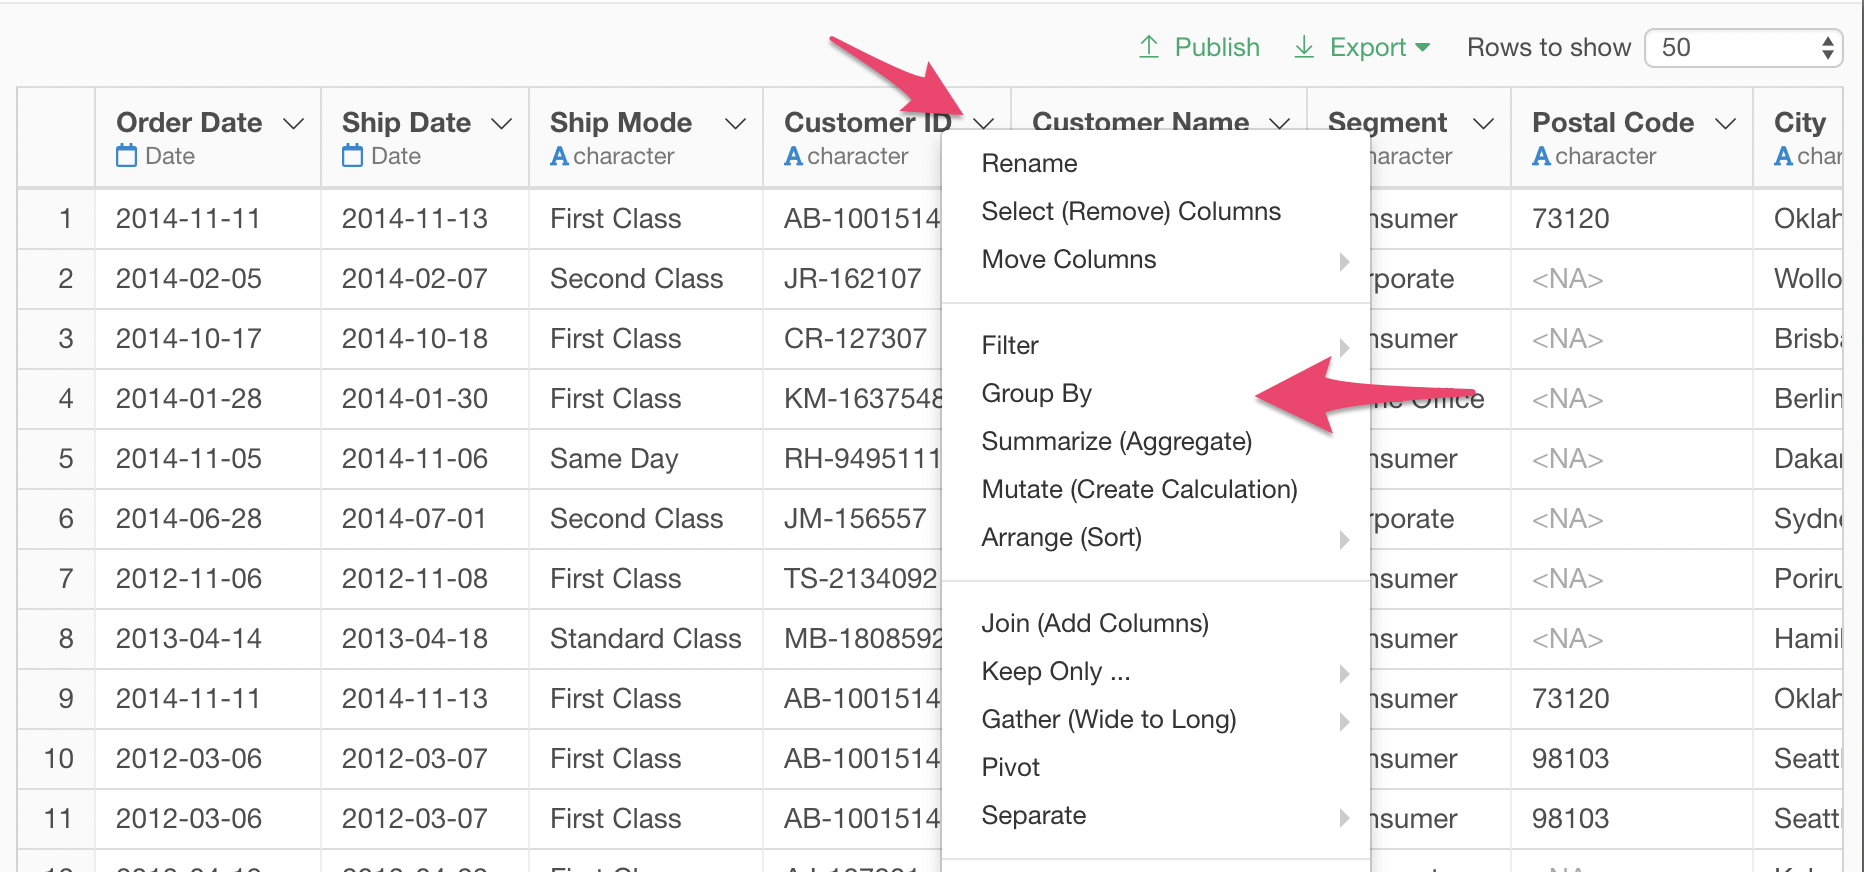The height and width of the screenshot is (872, 1864).
Task: Open the Rows to show selector
Action: pyautogui.click(x=1742, y=47)
